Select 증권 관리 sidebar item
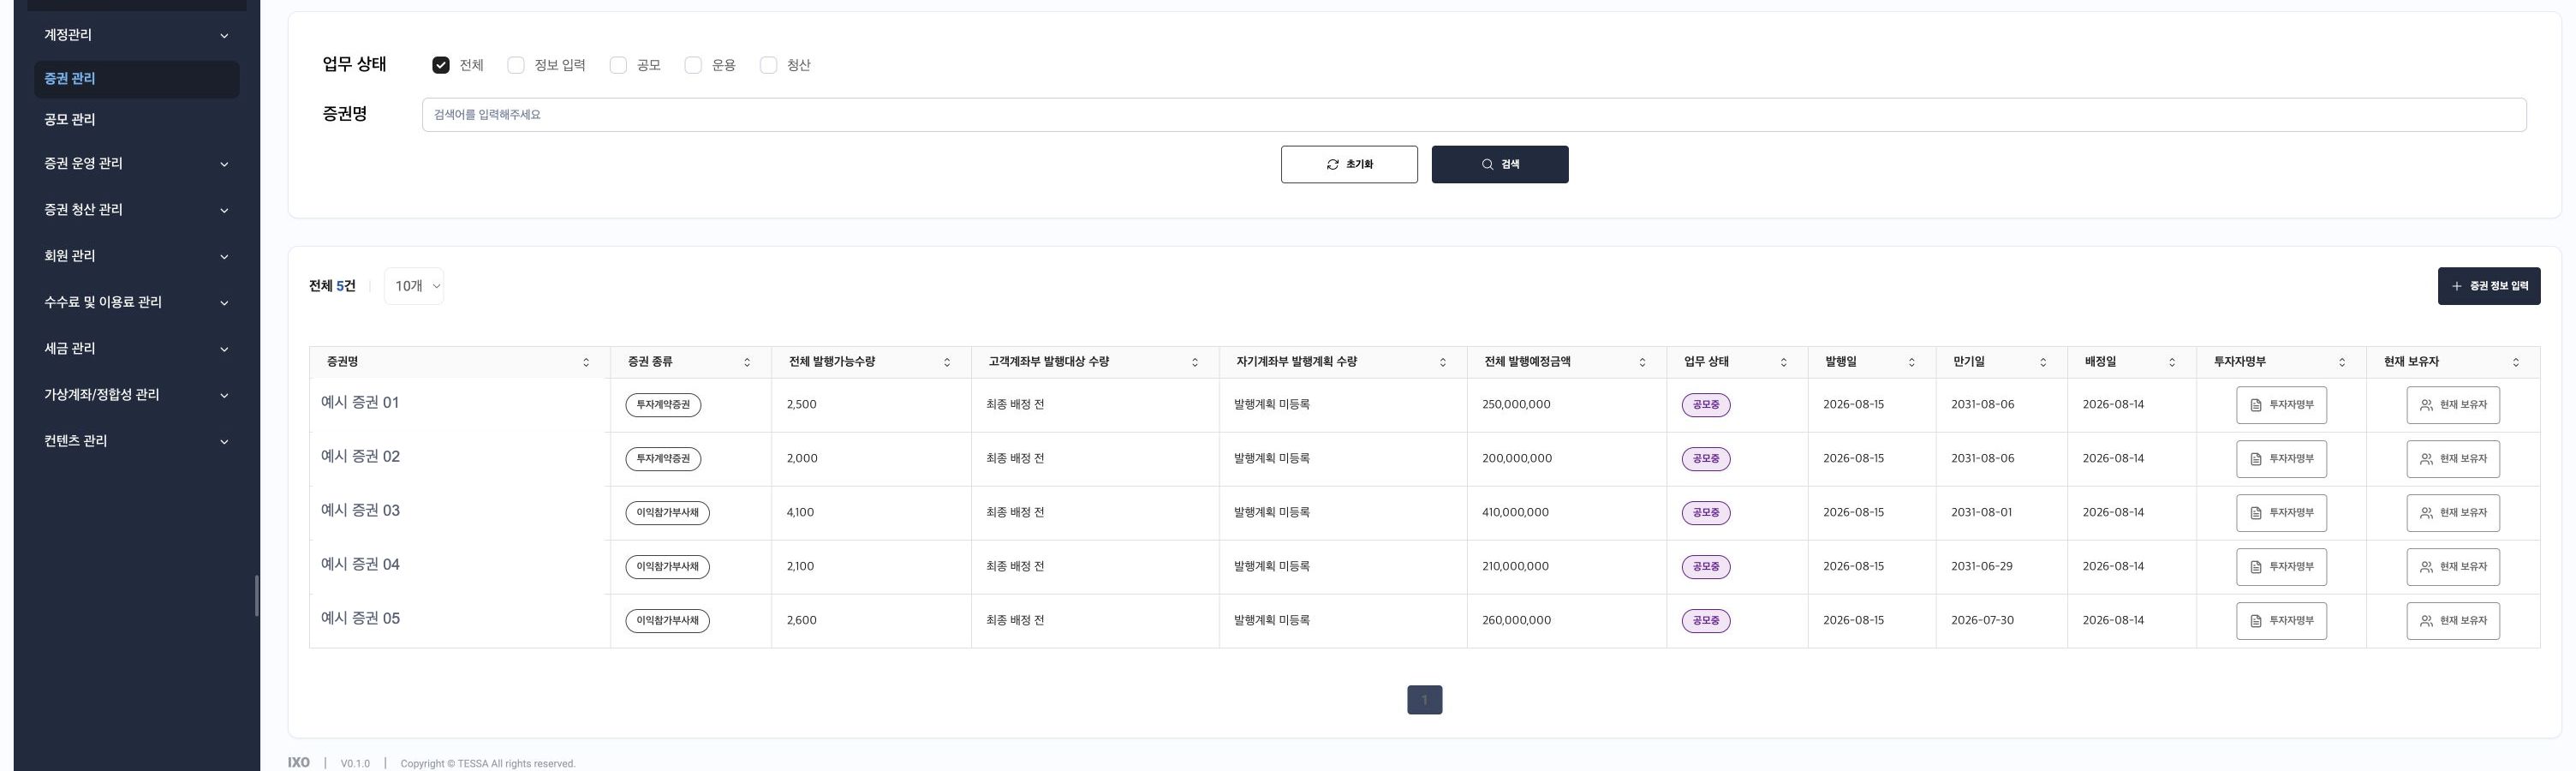The width and height of the screenshot is (2576, 771). pos(136,79)
